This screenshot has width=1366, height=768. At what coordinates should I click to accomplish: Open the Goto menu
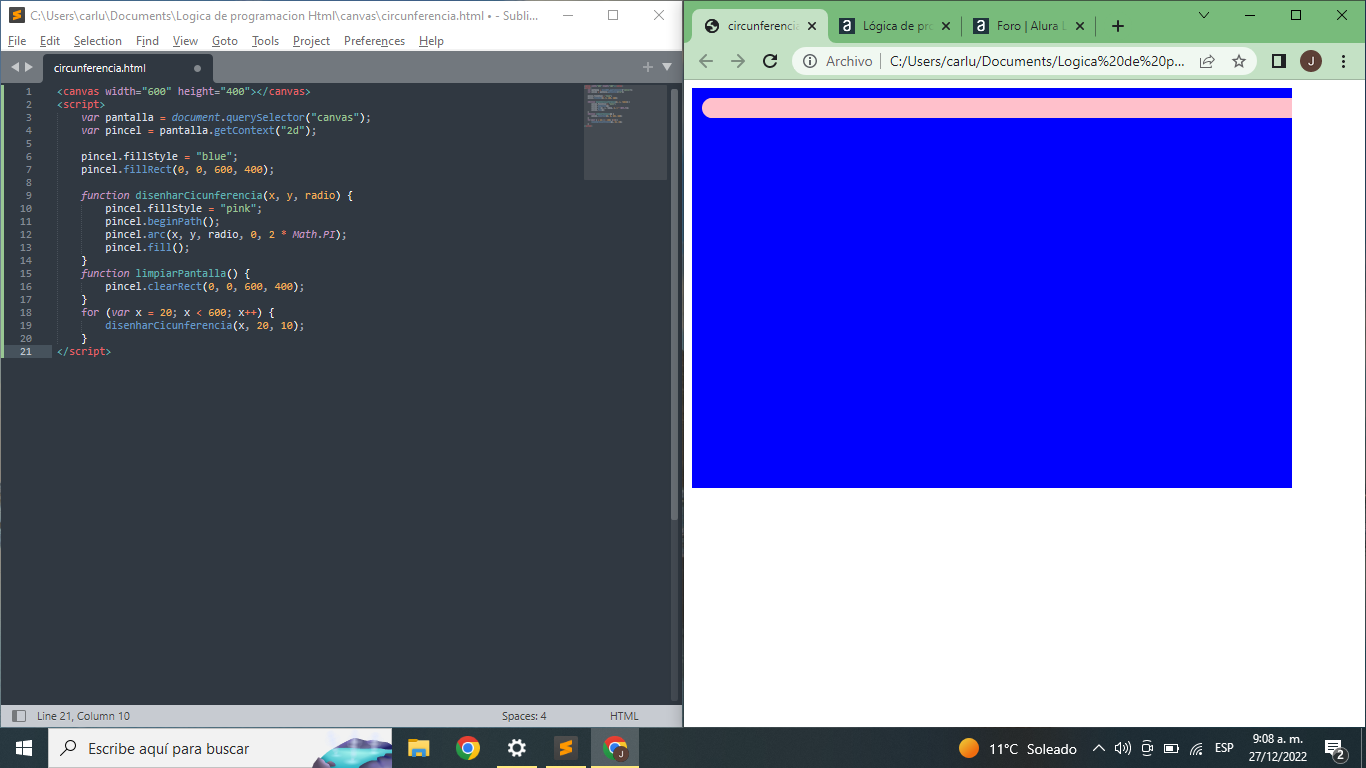[225, 41]
